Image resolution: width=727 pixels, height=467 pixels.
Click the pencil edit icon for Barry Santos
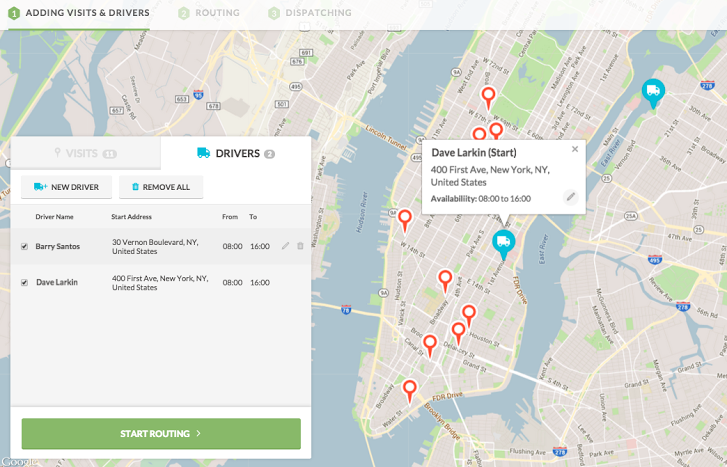pyautogui.click(x=285, y=246)
